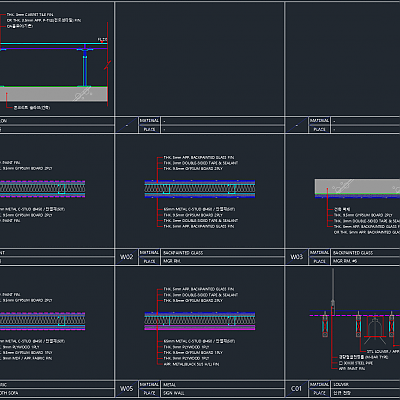This screenshot has width=400, height=400.
Task: Select the LOUVER material text for C01
Action: [341, 385]
